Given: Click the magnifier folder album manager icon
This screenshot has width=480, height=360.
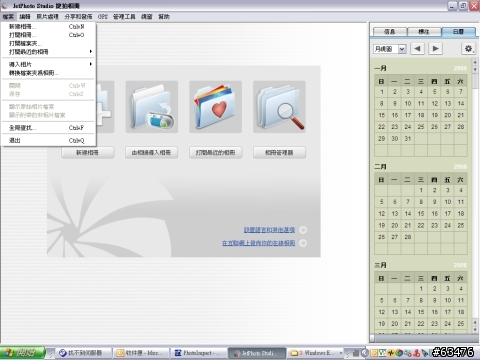Looking at the screenshot, I should [279, 107].
